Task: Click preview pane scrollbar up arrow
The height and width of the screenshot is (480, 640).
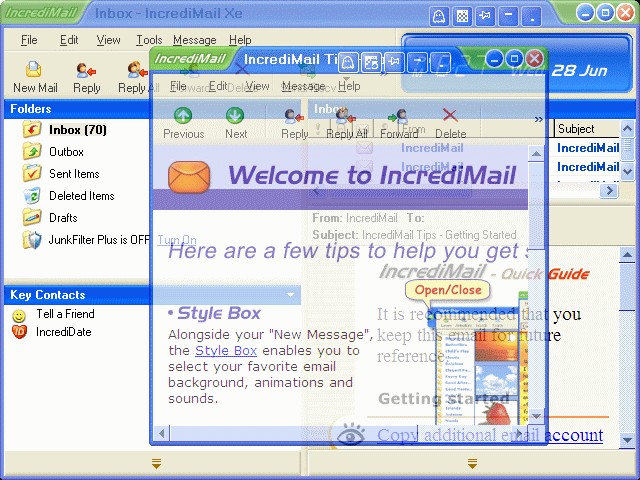Action: pos(627,255)
